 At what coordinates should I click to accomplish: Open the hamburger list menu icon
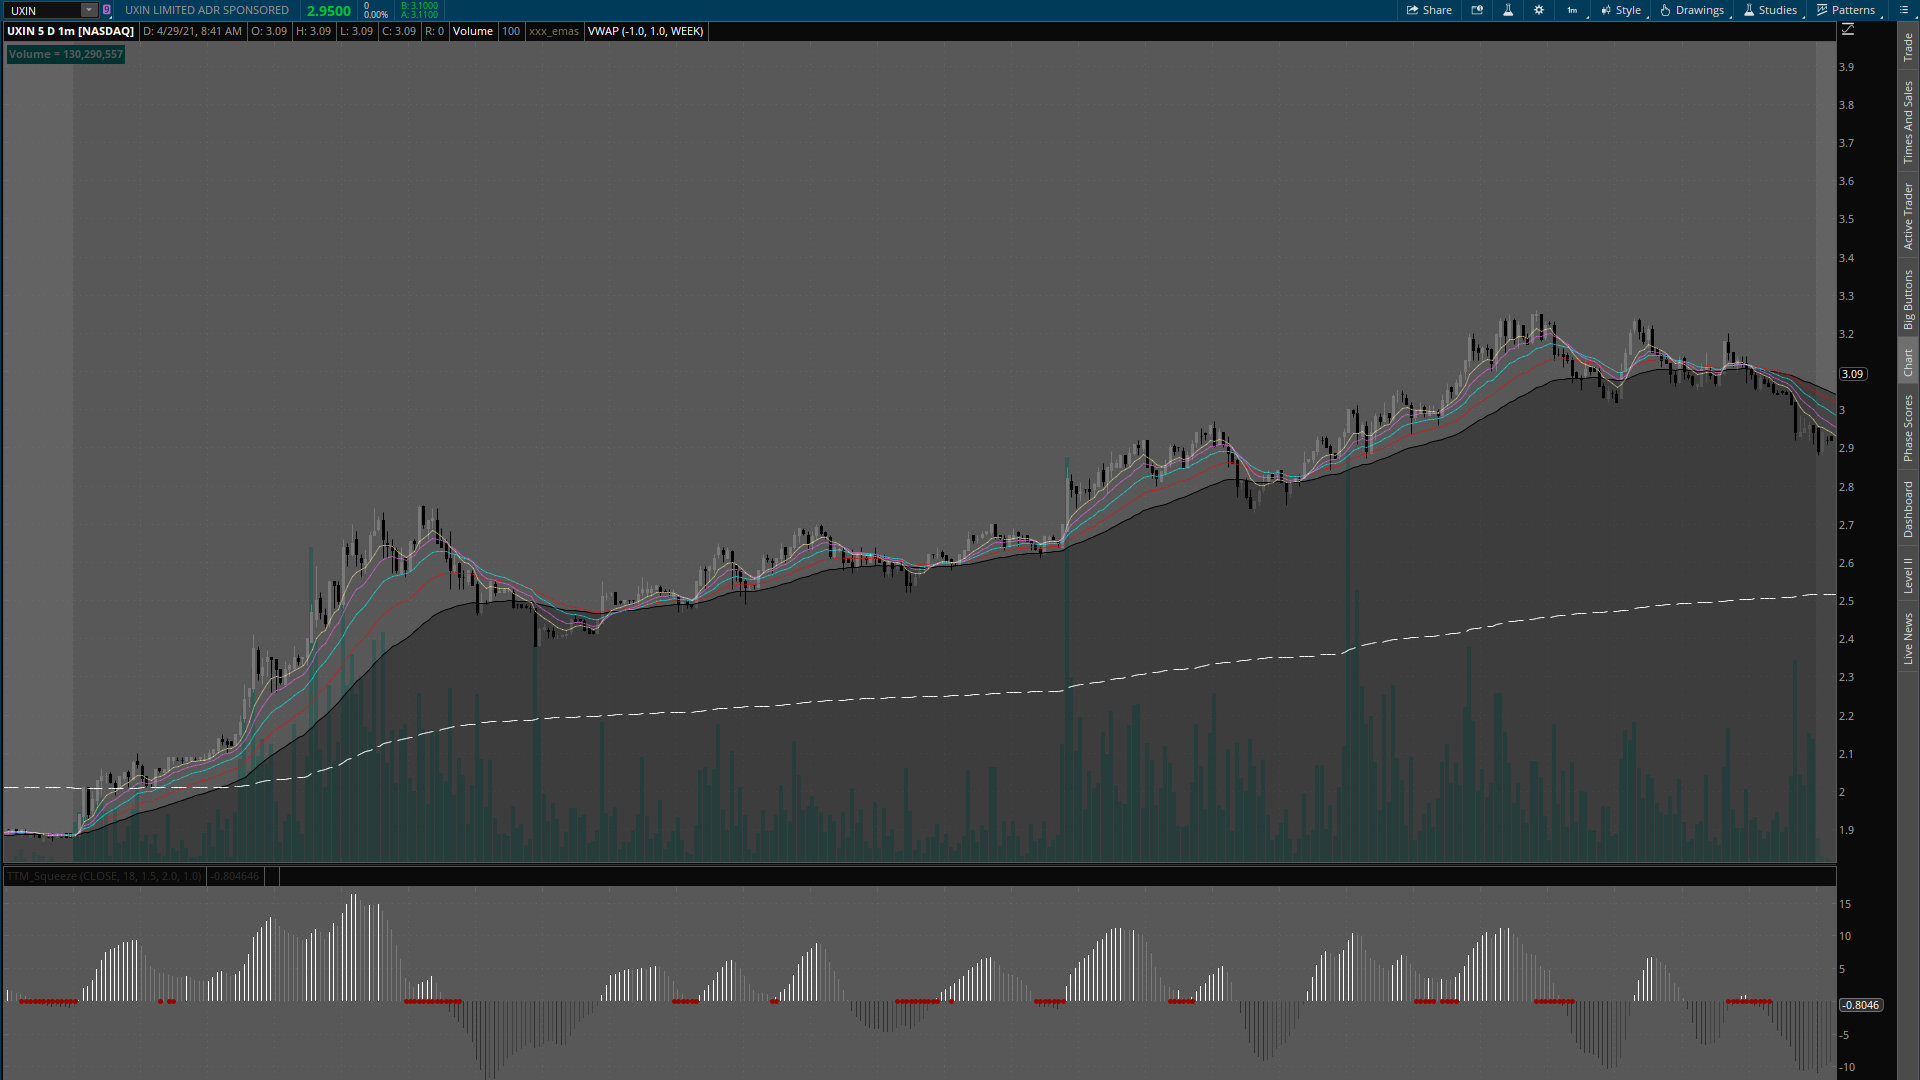coord(1902,10)
